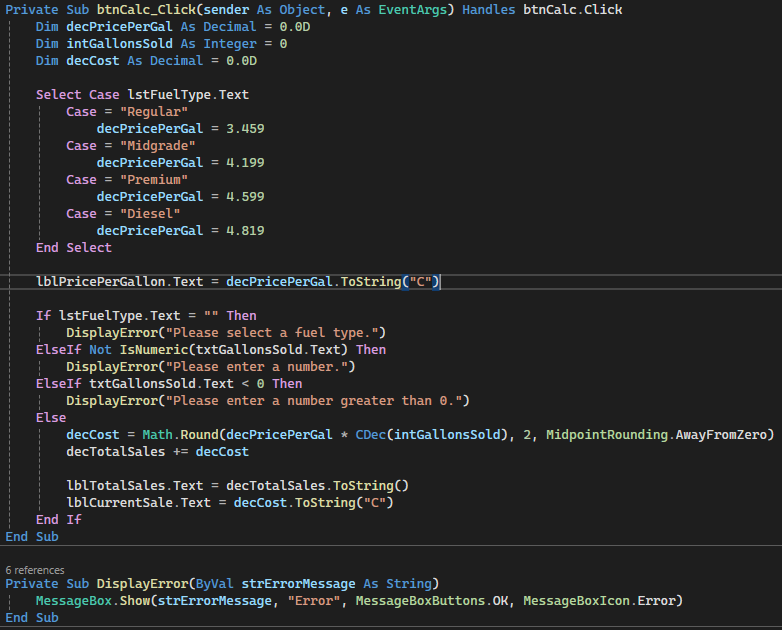Screen dimensions: 782x630
Task: Click 'btnCalc_Click' in the Sub declaration
Action: [x=146, y=10]
